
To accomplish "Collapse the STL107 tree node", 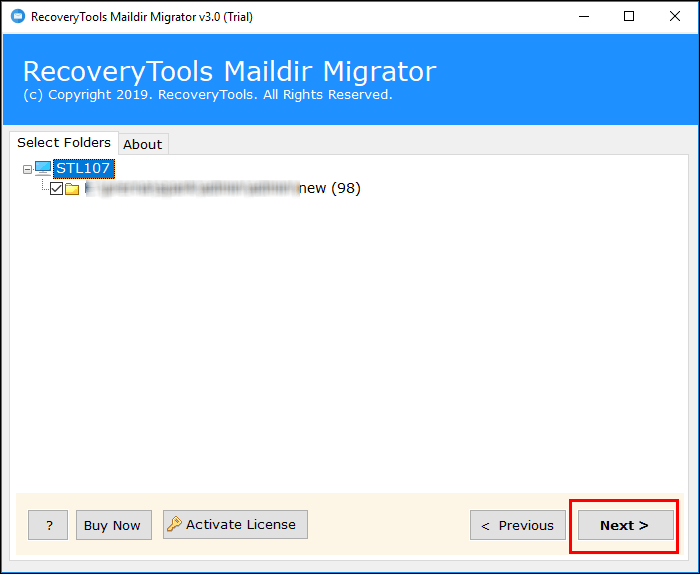I will (x=27, y=169).
